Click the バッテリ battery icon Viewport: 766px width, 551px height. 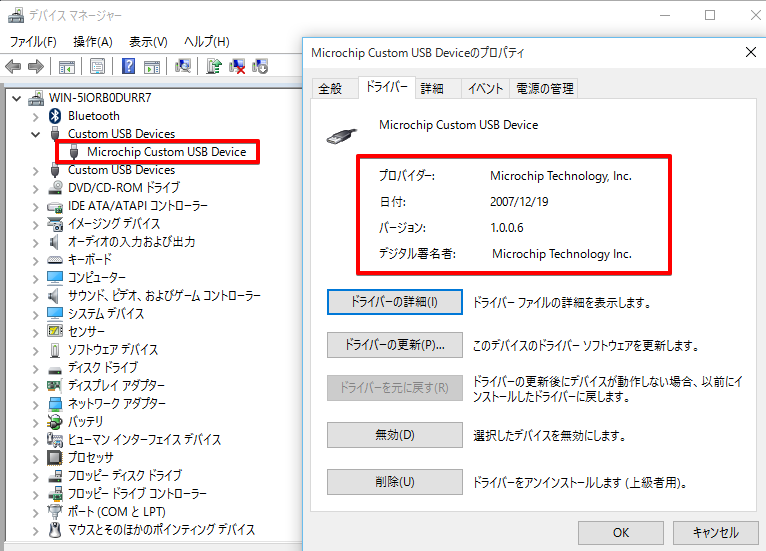[x=55, y=422]
